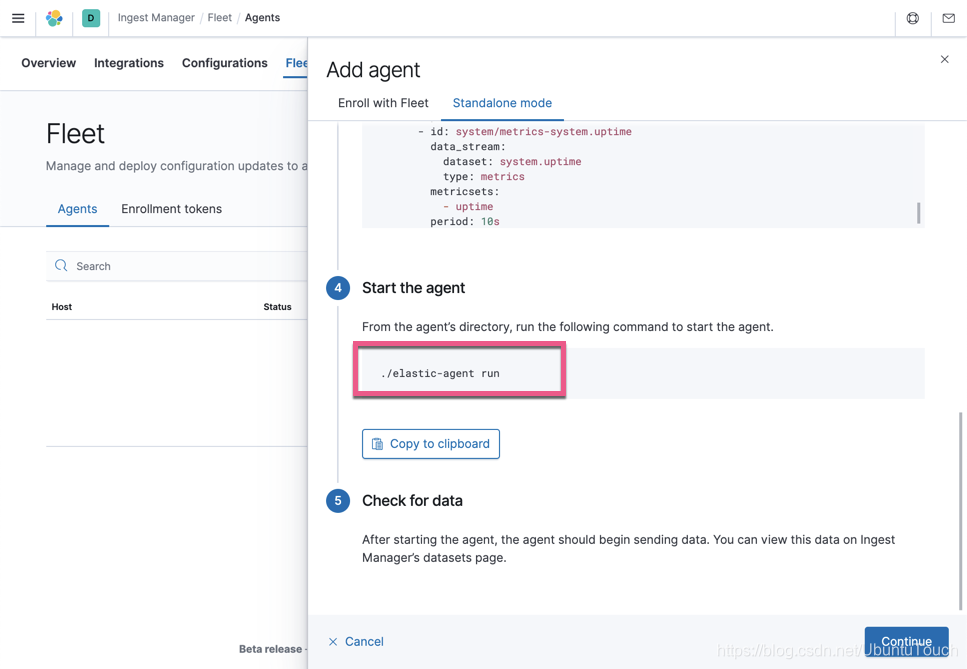Click the Elastic logo icon
This screenshot has height=669, width=967.
click(54, 18)
